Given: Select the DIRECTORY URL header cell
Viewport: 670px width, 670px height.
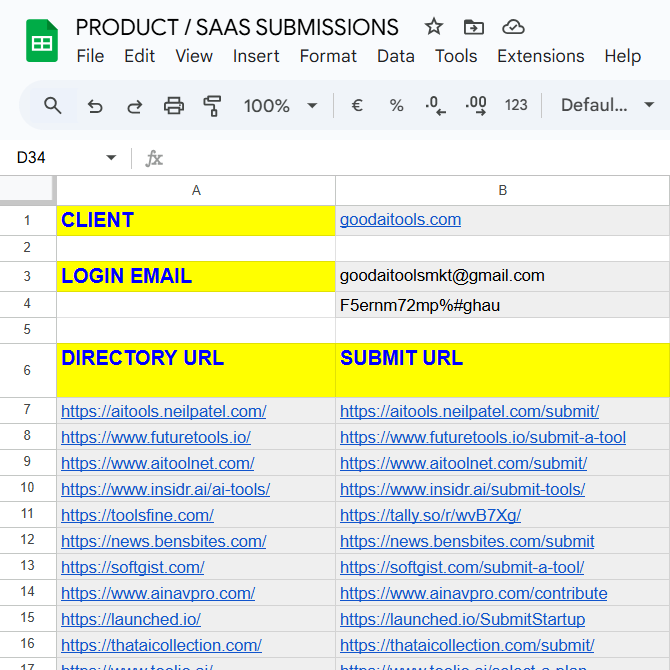Looking at the screenshot, I should 196,370.
